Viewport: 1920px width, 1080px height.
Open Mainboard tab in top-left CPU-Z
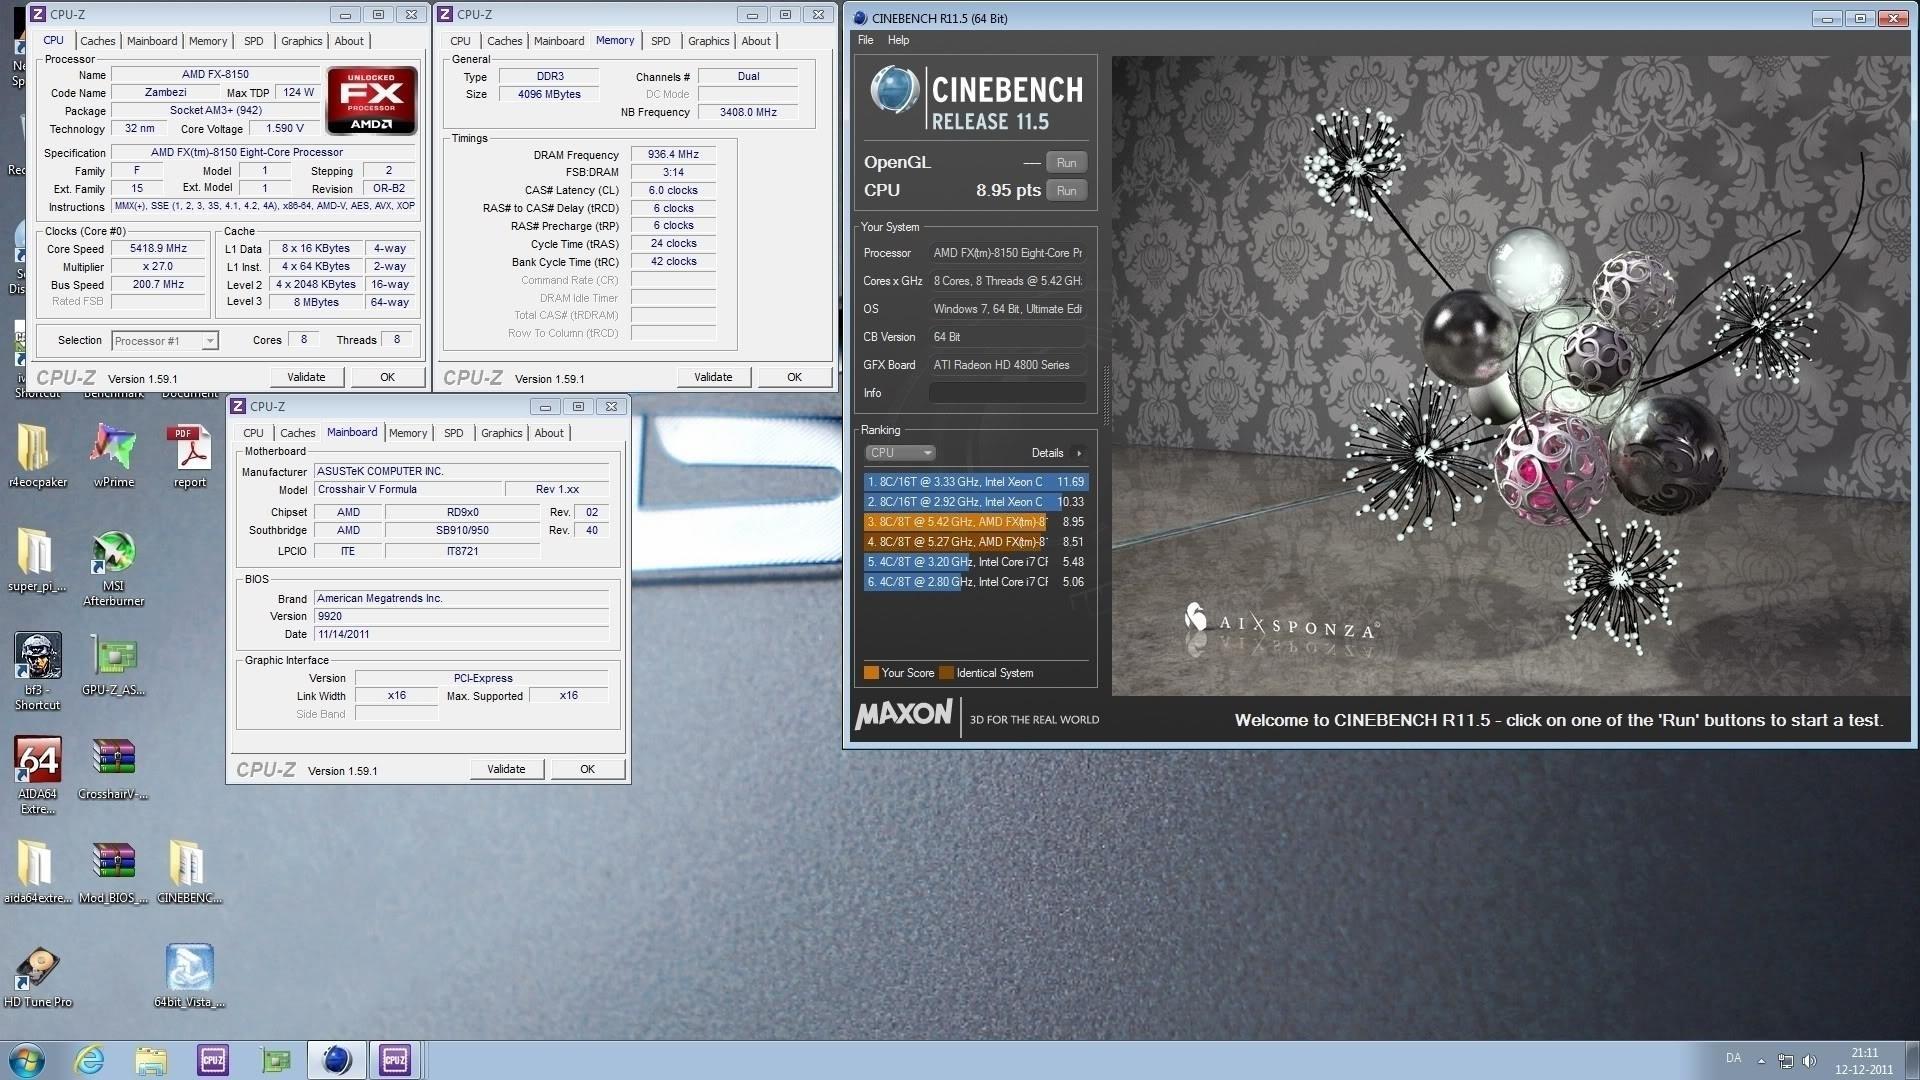(x=152, y=41)
